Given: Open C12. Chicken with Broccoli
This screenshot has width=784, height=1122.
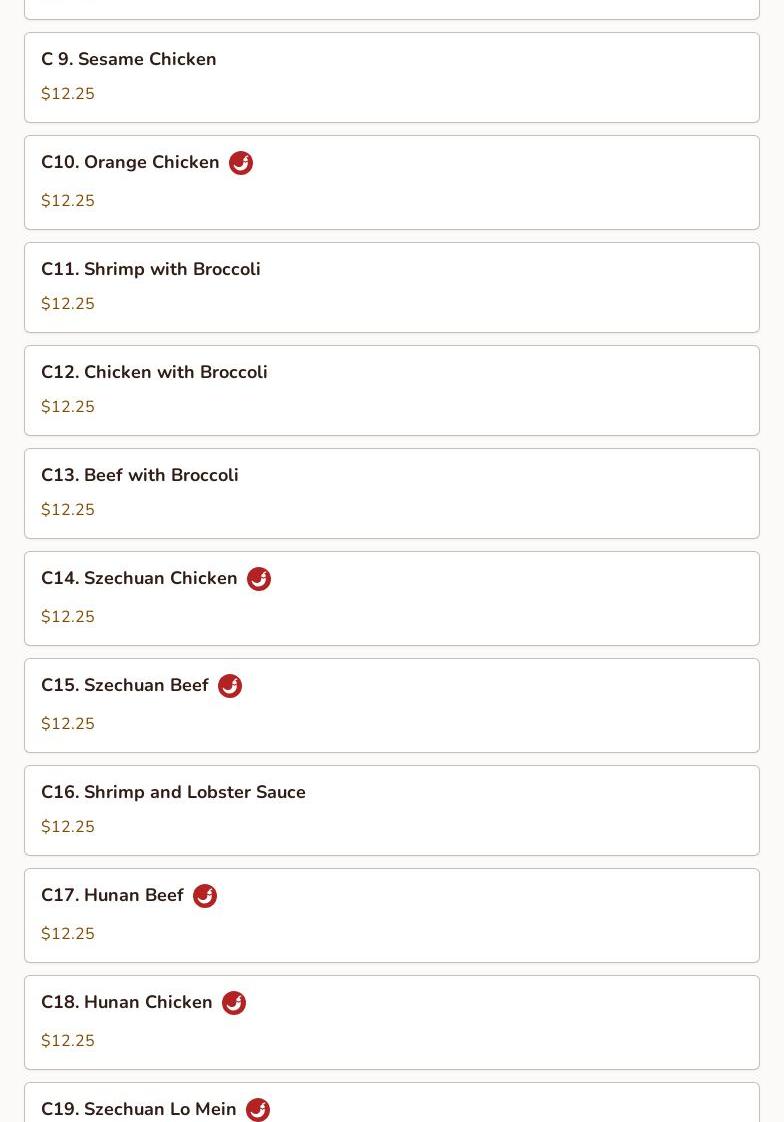Looking at the screenshot, I should click(154, 372).
